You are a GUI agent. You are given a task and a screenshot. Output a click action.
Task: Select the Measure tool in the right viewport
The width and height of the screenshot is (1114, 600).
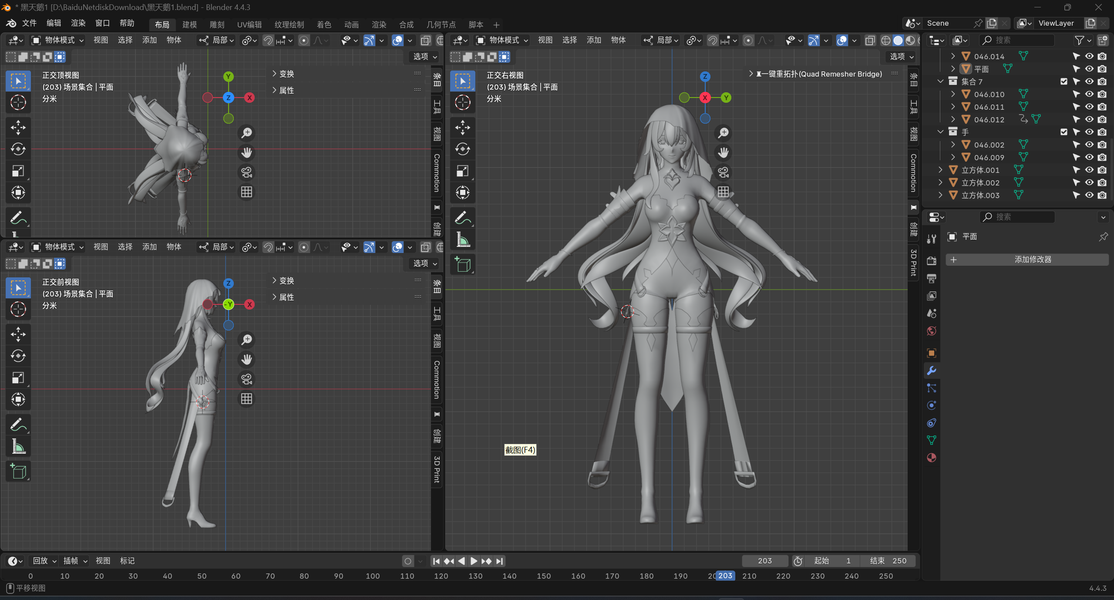463,240
